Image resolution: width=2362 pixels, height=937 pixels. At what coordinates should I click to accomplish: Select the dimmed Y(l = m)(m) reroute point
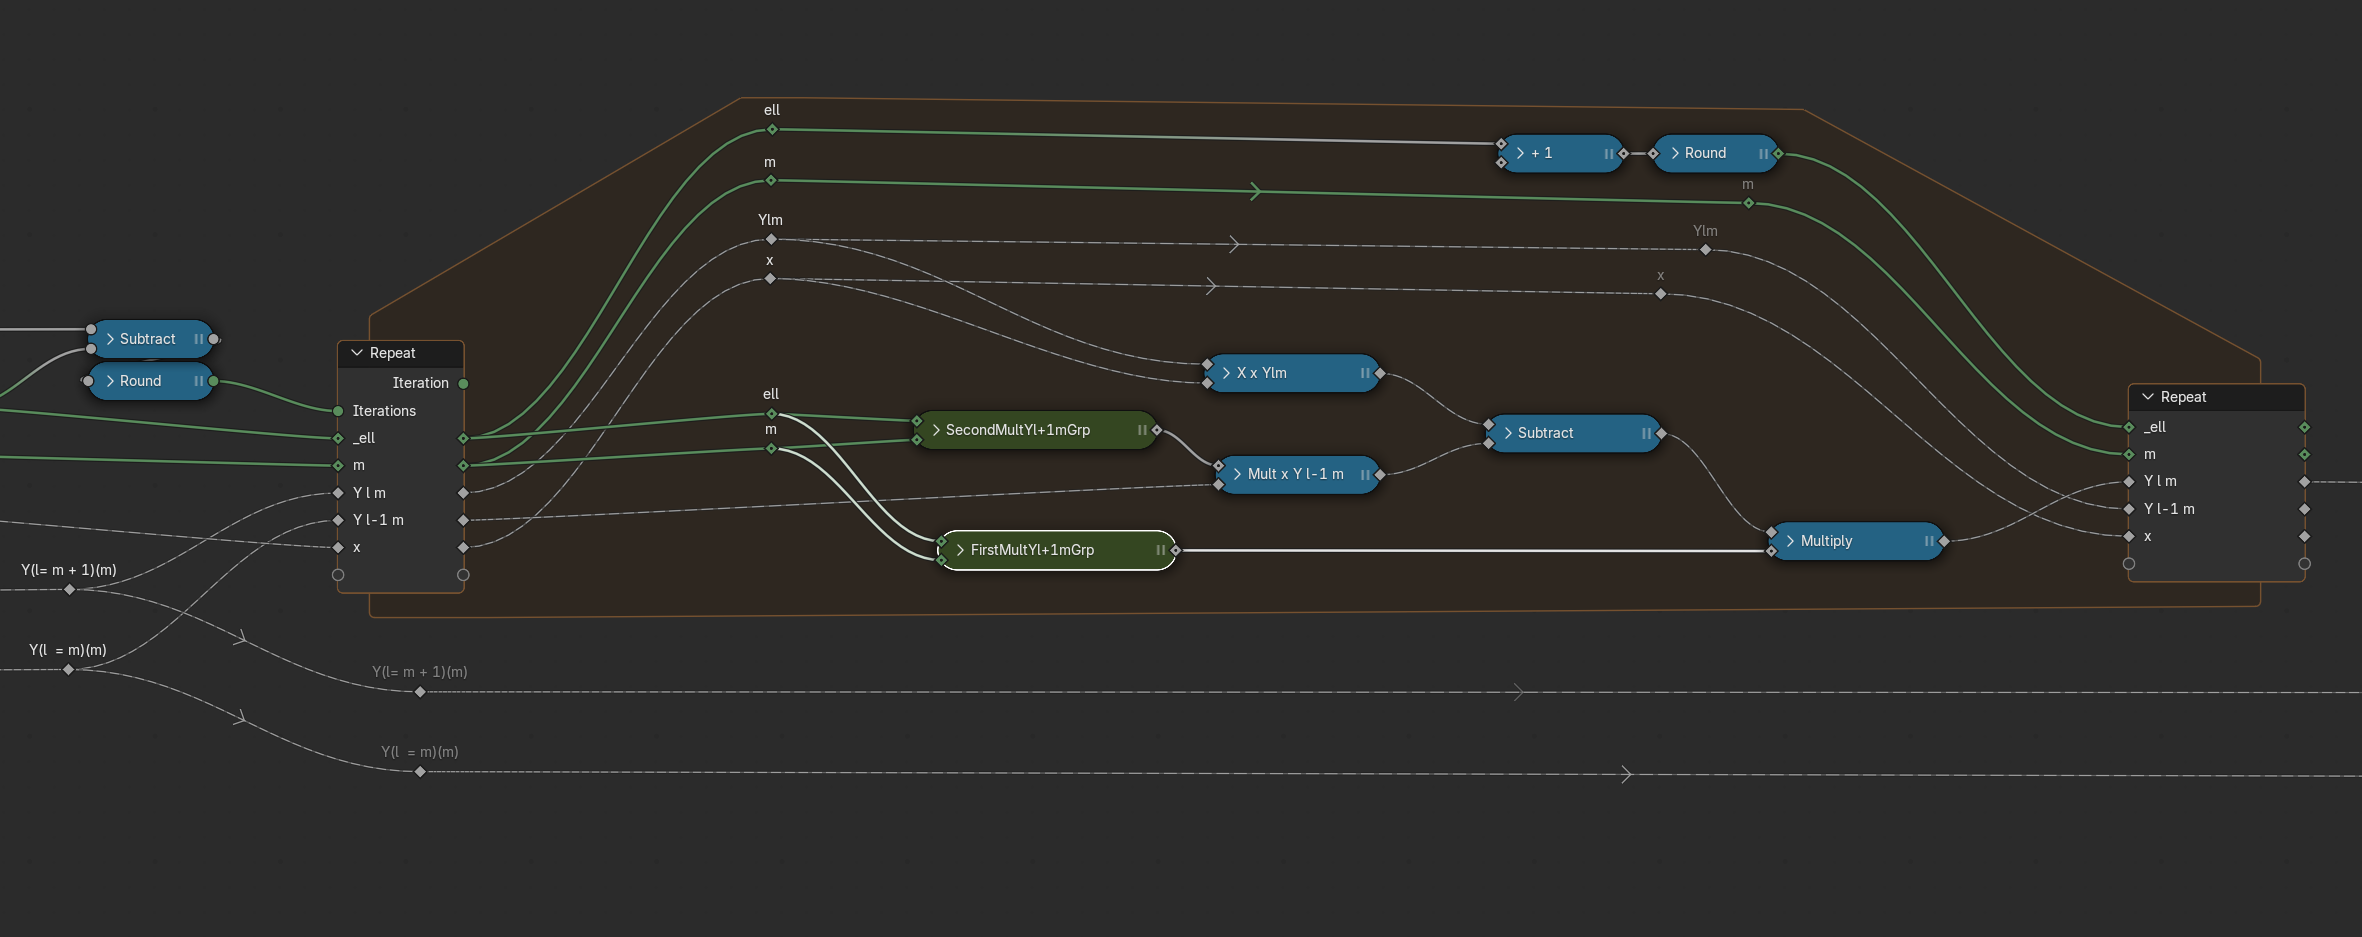pos(420,771)
